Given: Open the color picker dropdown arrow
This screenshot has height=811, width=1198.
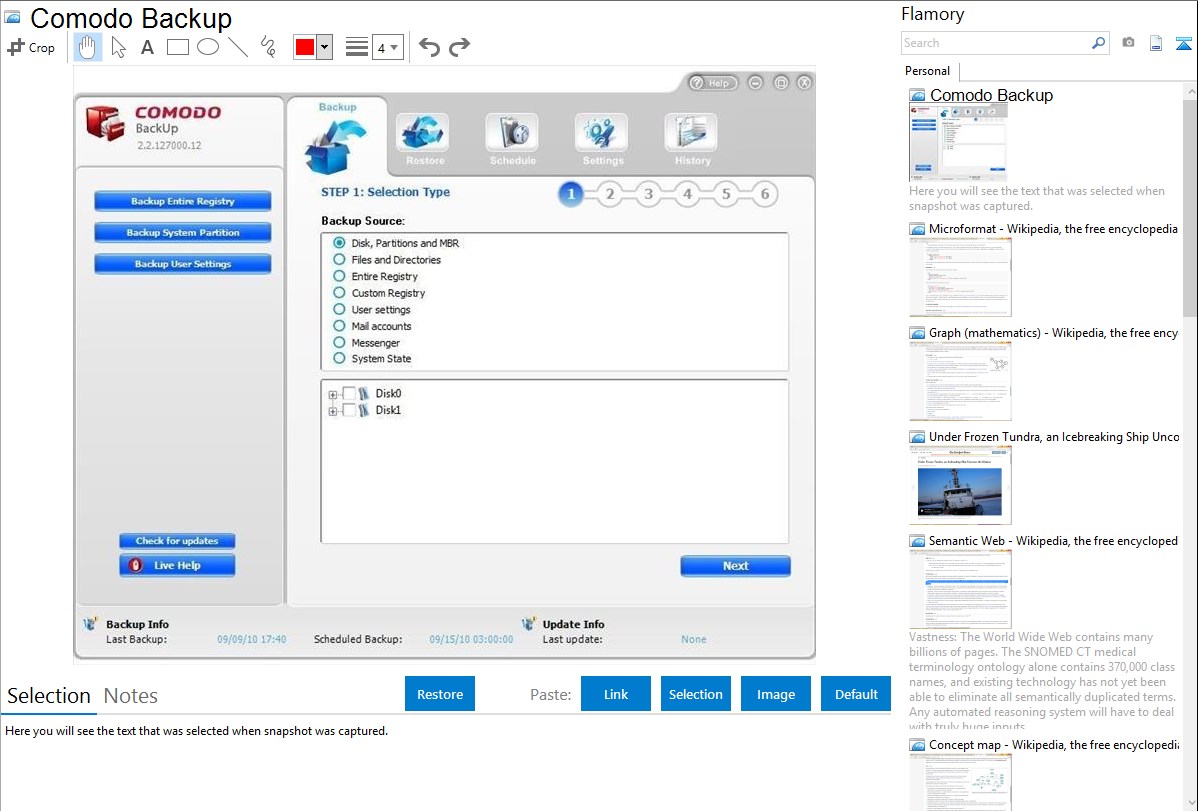Looking at the screenshot, I should point(325,47).
